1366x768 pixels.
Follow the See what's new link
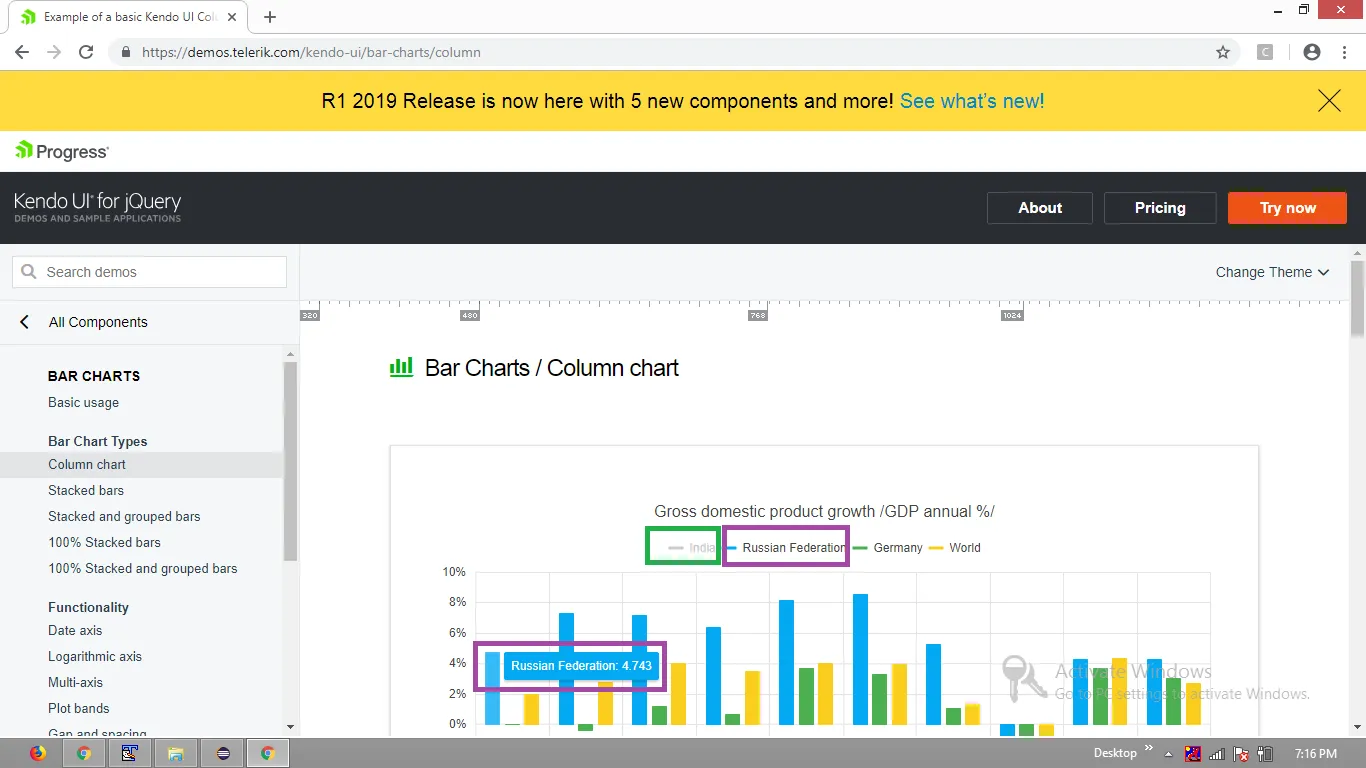[x=972, y=101]
